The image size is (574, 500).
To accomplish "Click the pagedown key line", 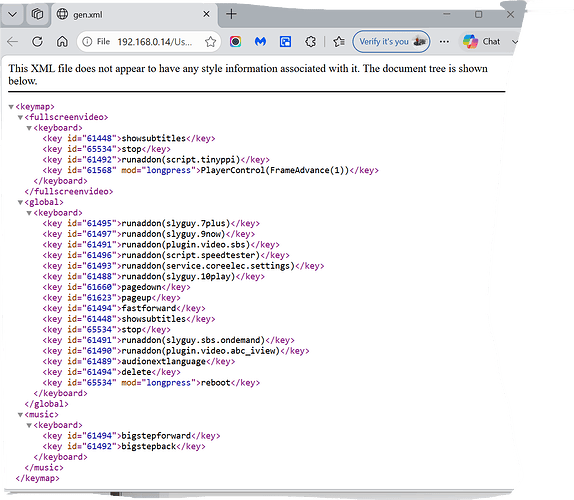I will tap(116, 287).
